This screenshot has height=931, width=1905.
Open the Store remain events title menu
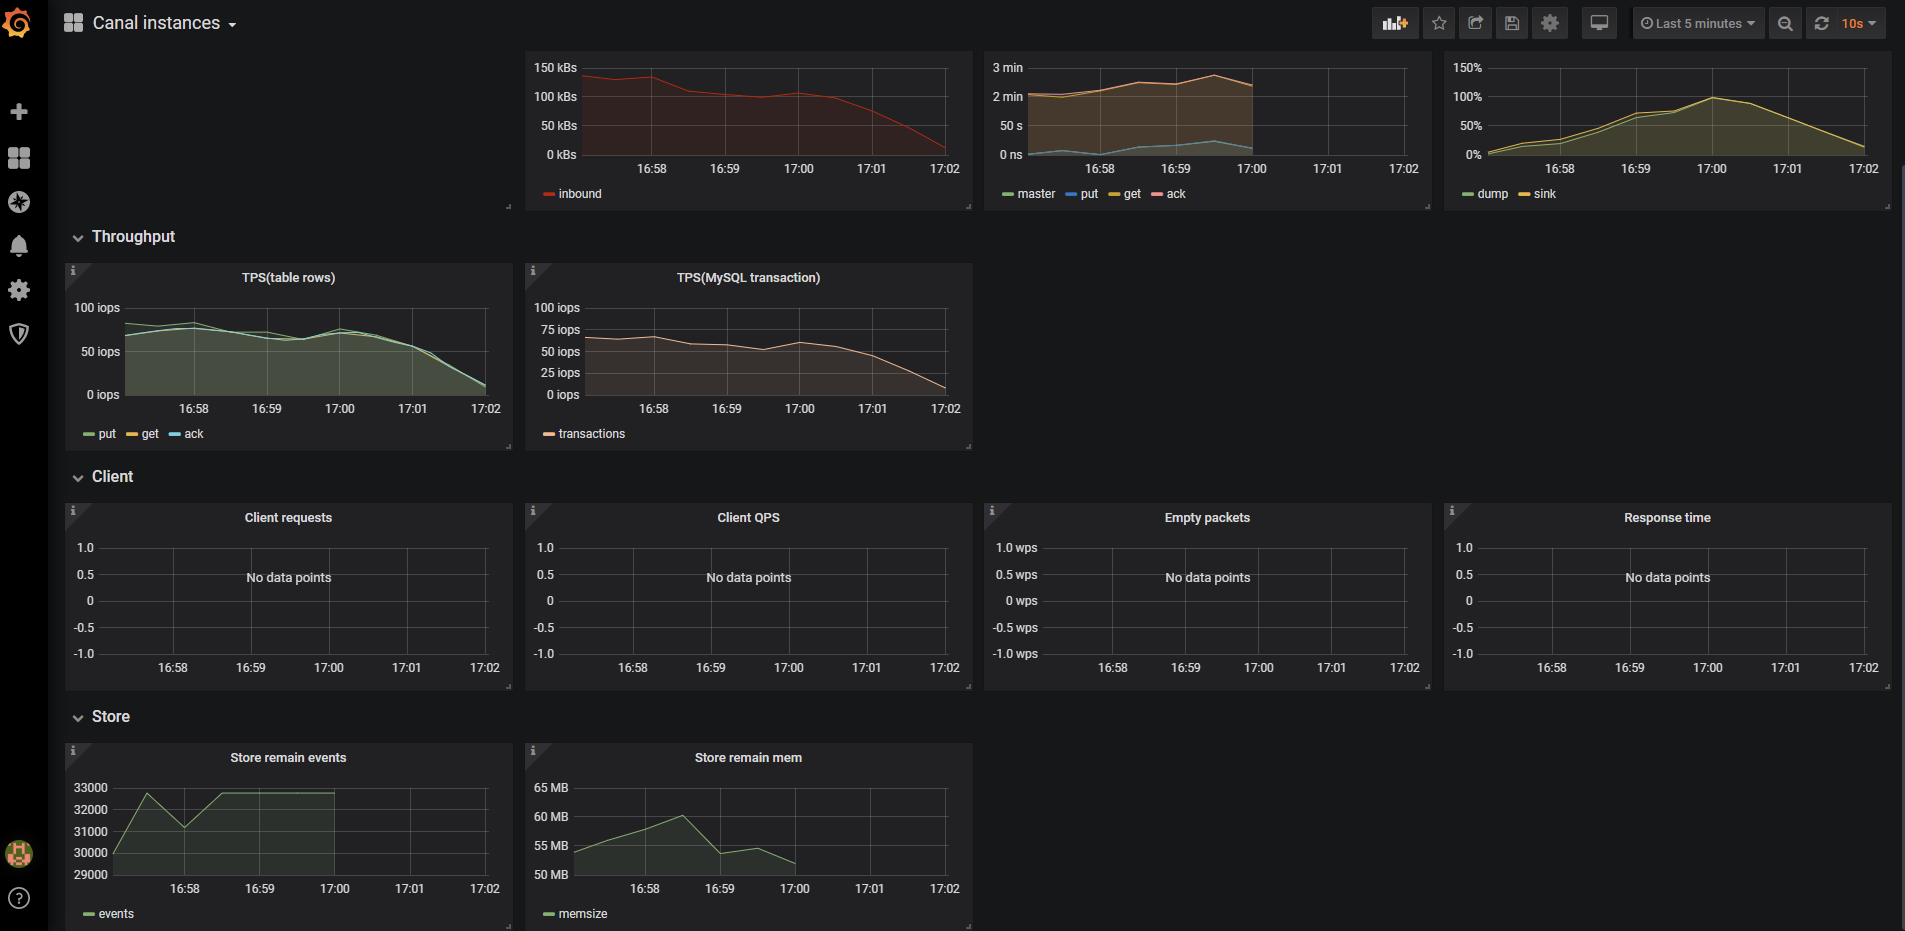click(288, 758)
